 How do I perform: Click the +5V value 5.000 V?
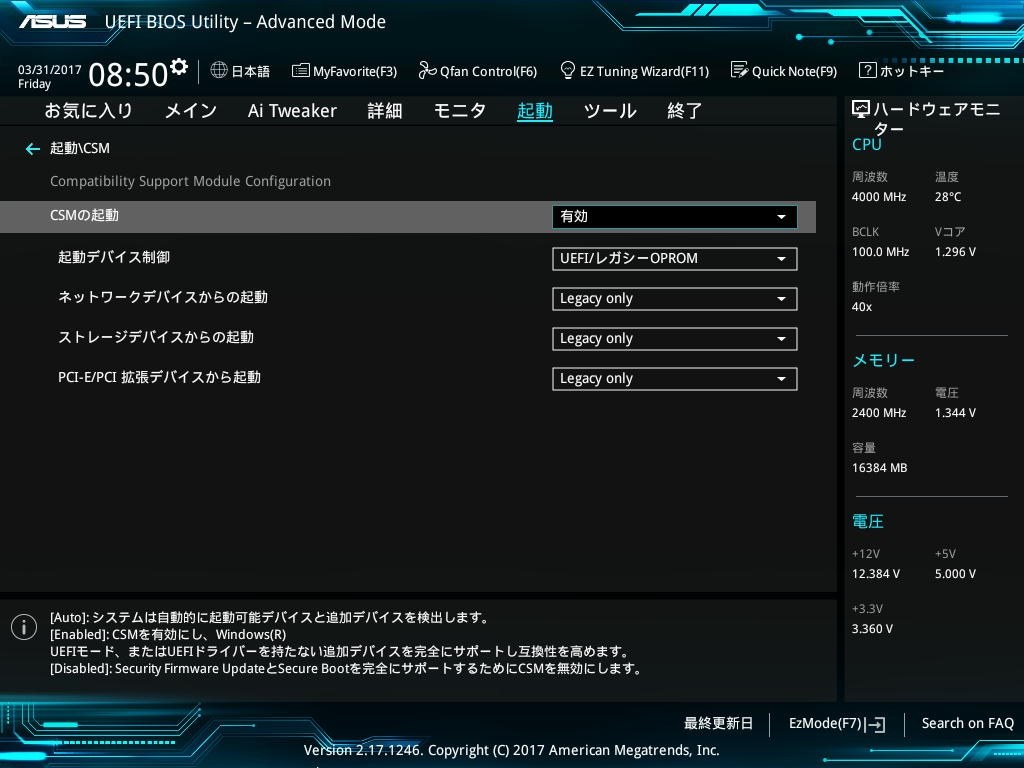(955, 574)
